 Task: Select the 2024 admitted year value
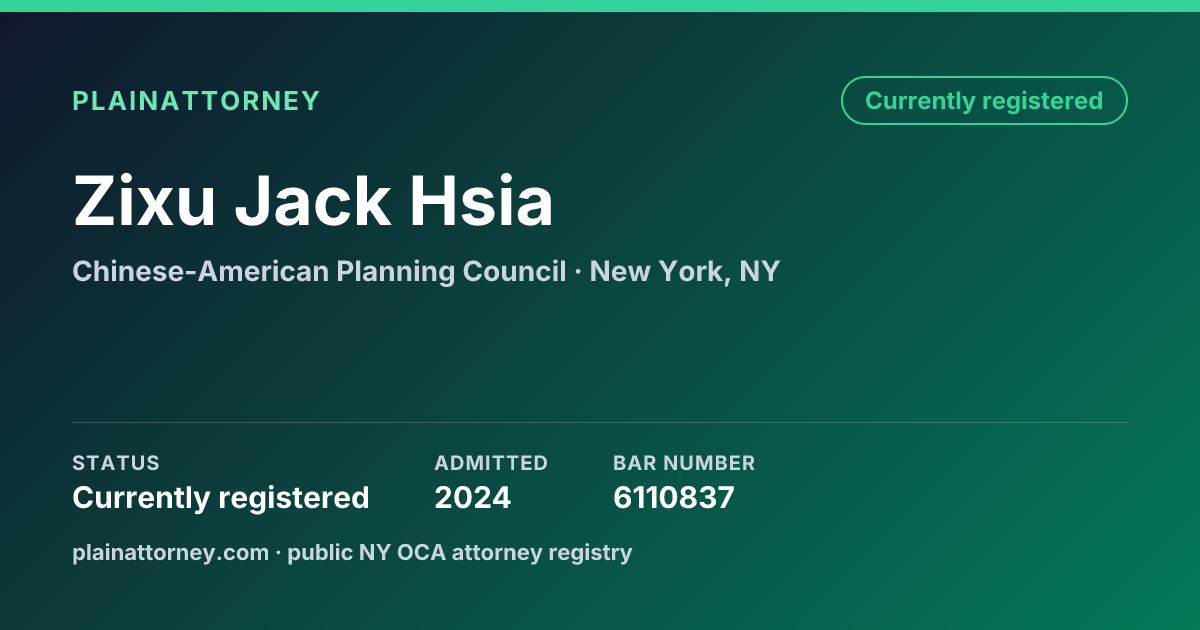pyautogui.click(x=473, y=497)
